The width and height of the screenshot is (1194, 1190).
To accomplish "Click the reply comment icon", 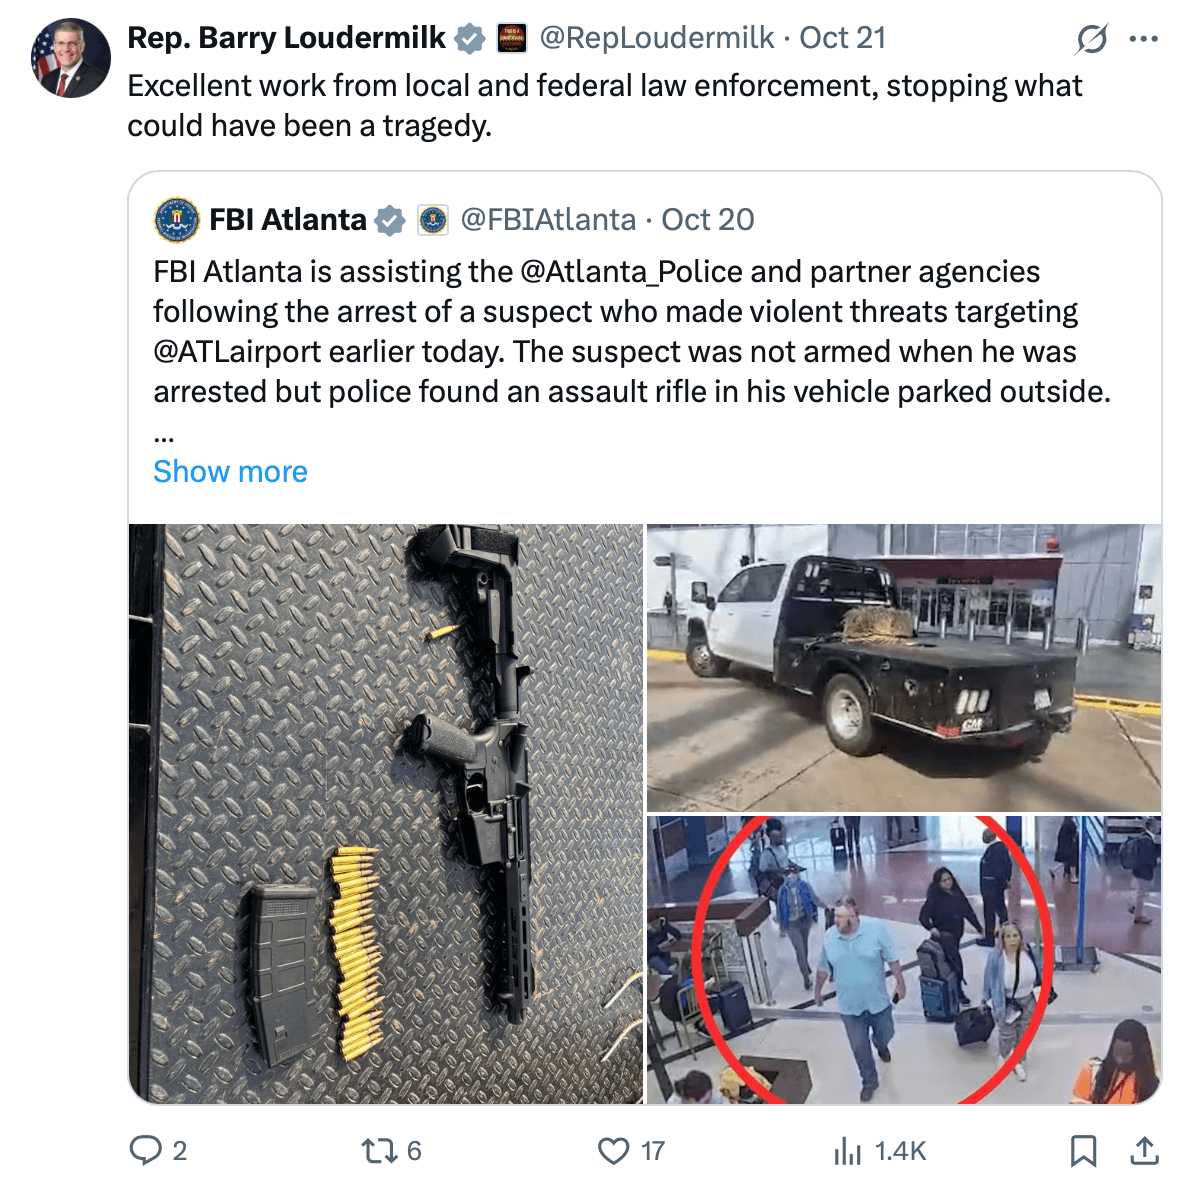I will point(146,1151).
